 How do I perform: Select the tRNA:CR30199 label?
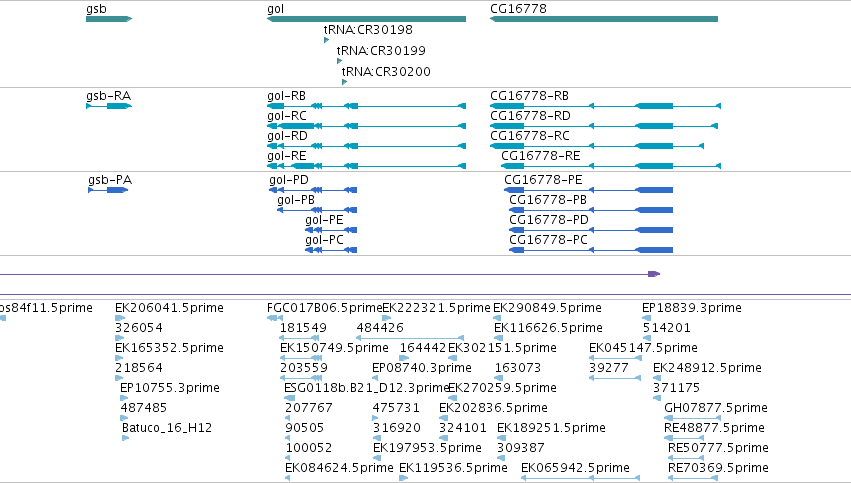[381, 51]
